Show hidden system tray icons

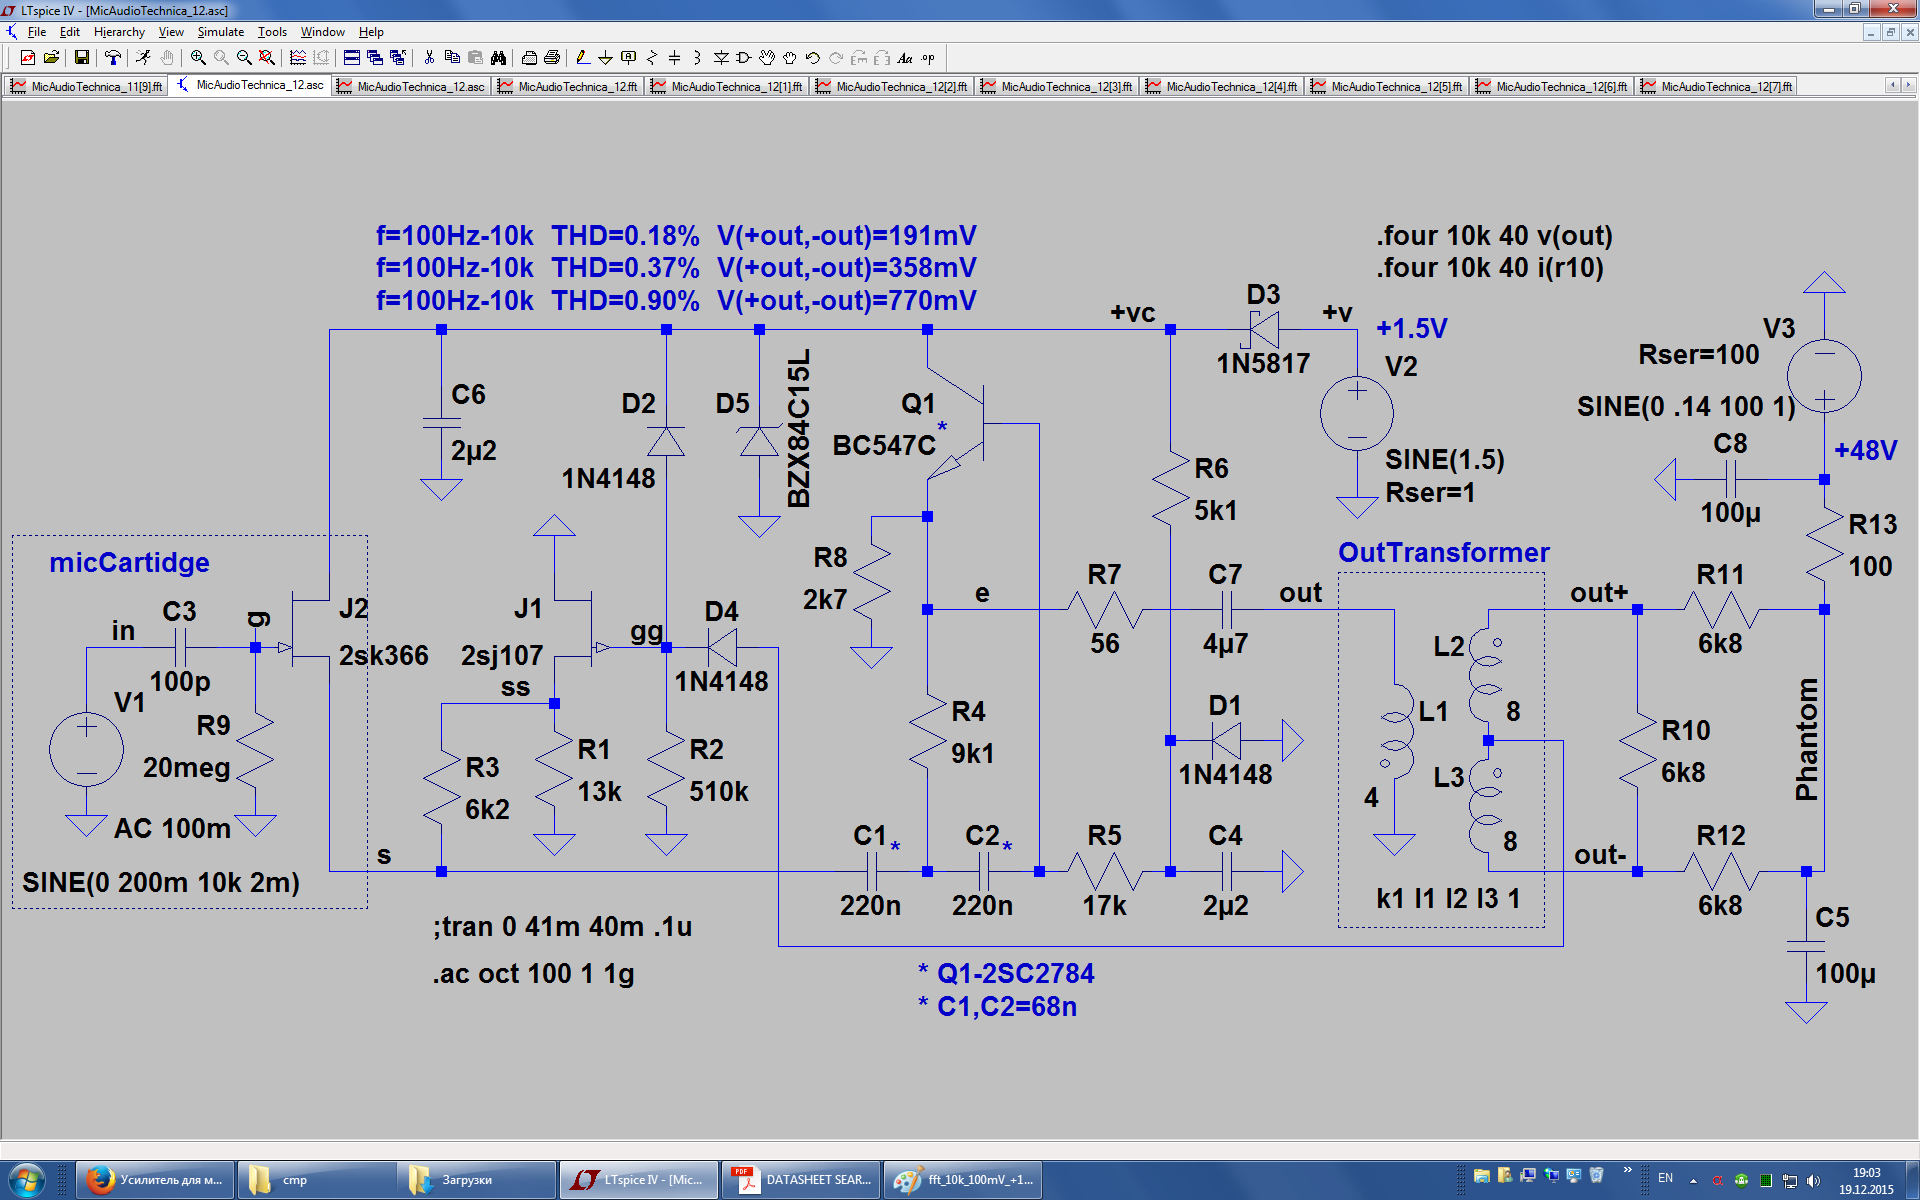pos(1693,1180)
